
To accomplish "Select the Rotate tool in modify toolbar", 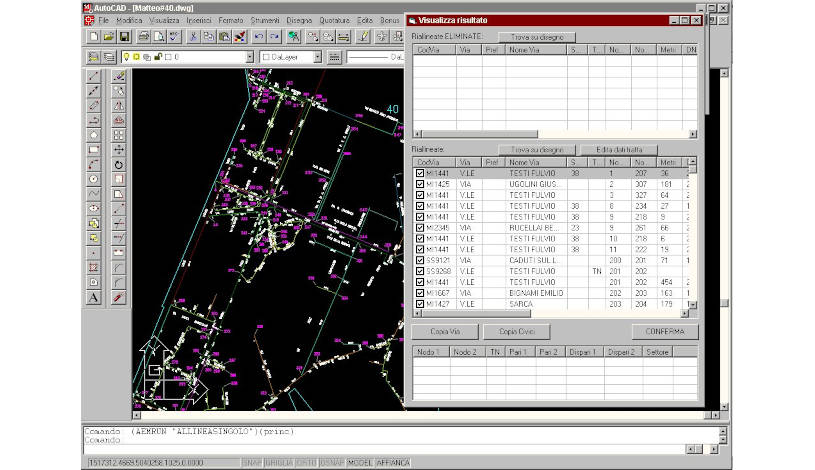I will click(119, 164).
